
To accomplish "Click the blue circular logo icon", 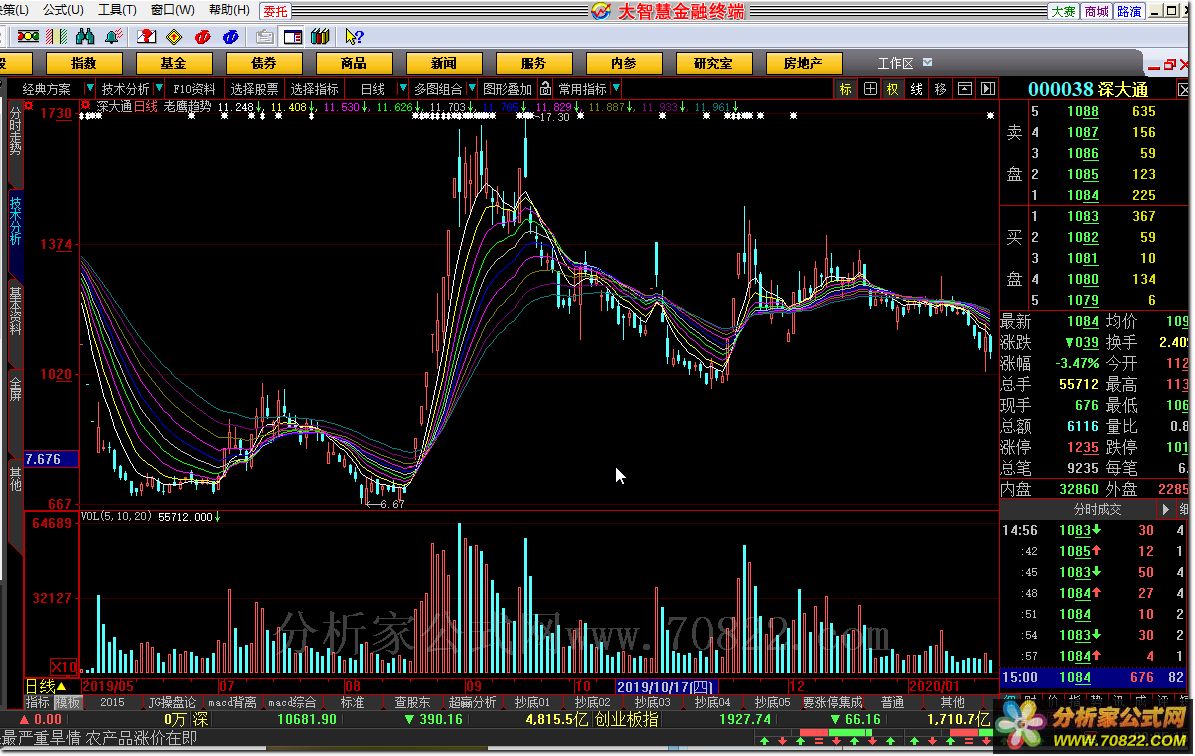I will coord(231,36).
